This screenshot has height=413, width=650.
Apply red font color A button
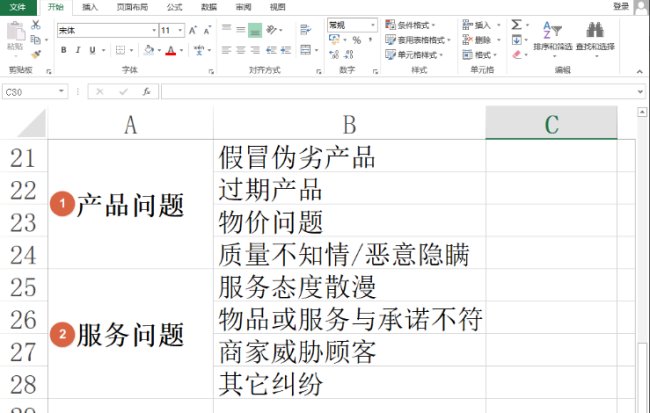pyautogui.click(x=171, y=50)
